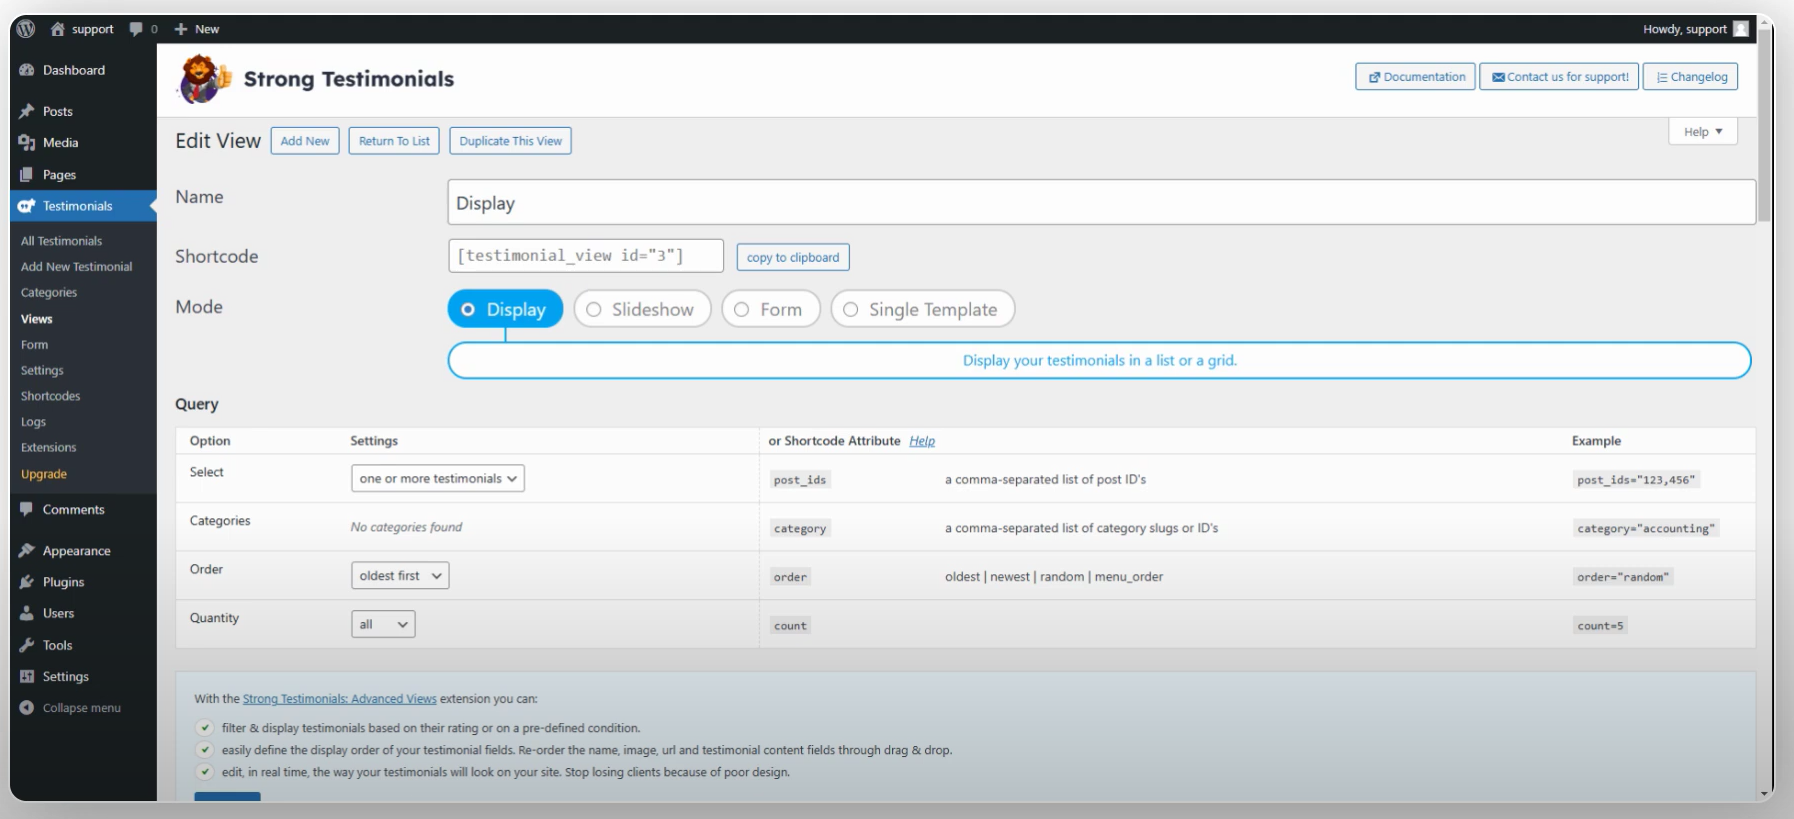Select the Slideshow mode radio button
Image resolution: width=1794 pixels, height=819 pixels.
594,310
